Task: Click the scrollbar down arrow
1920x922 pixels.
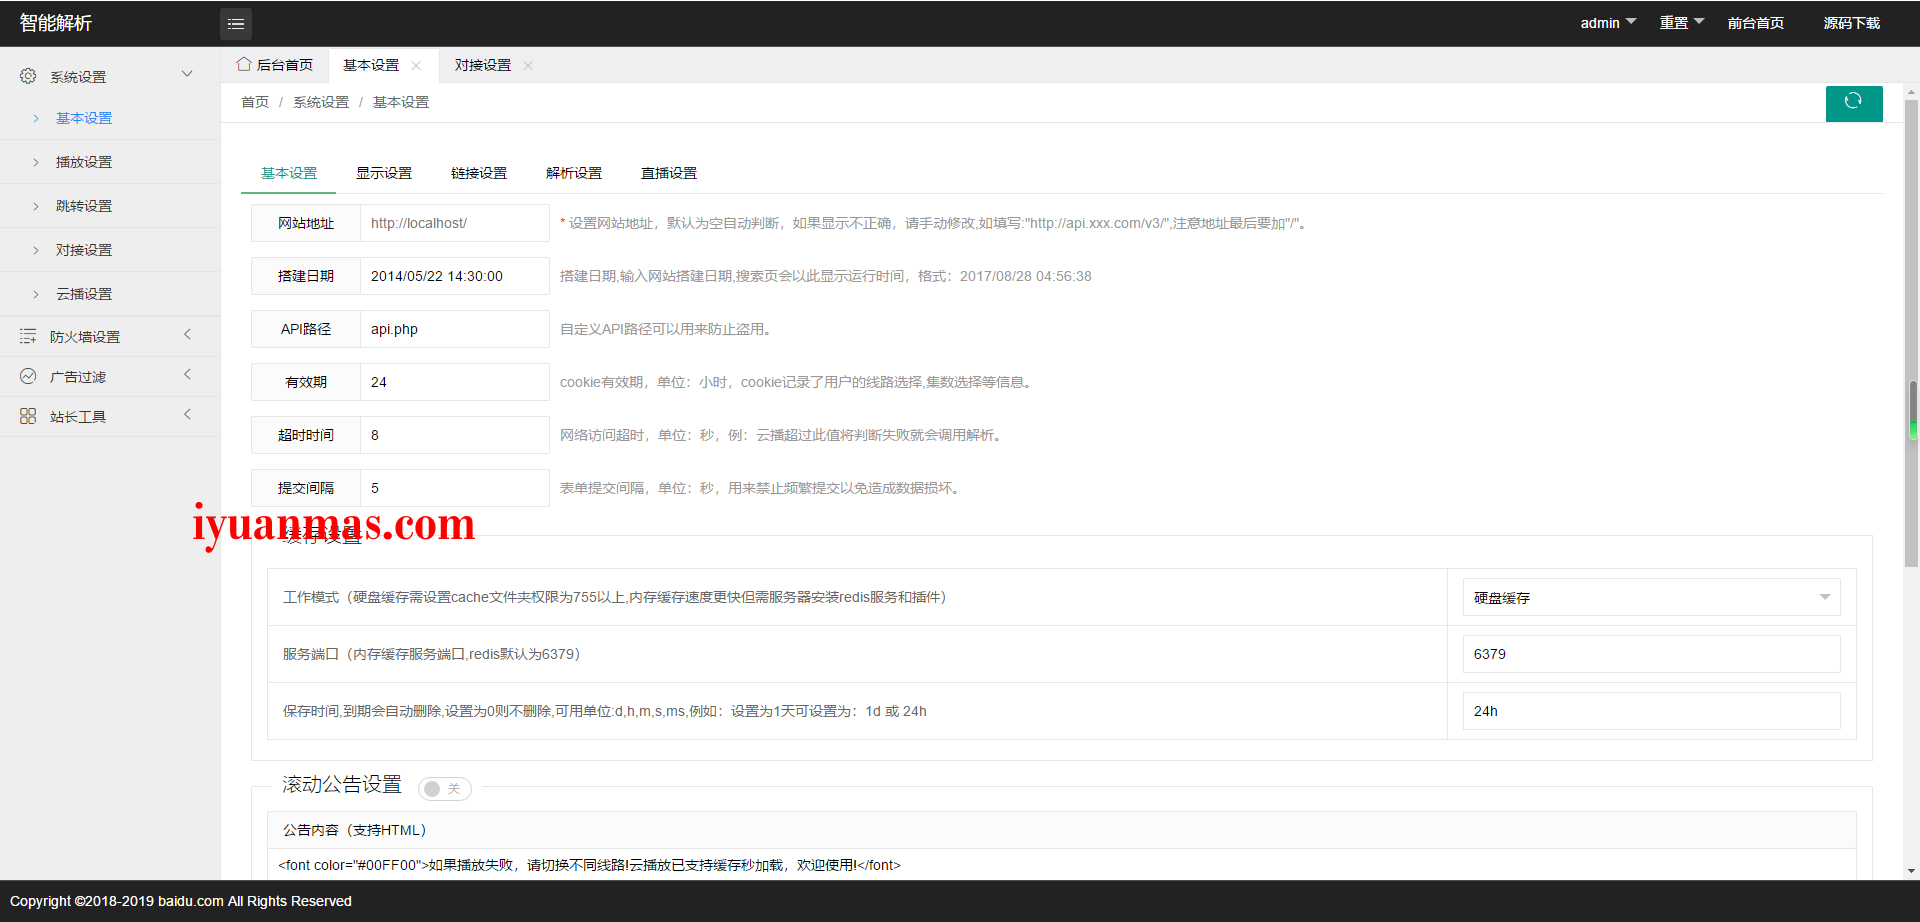Action: [1911, 872]
